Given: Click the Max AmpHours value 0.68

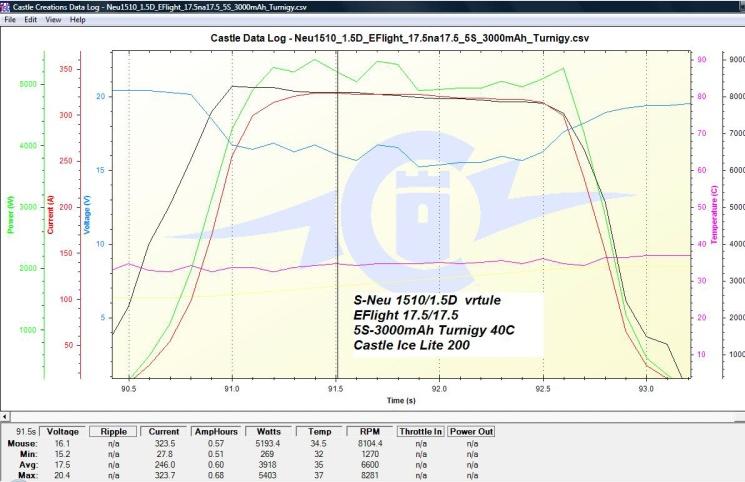Looking at the screenshot, I should click(x=216, y=475).
